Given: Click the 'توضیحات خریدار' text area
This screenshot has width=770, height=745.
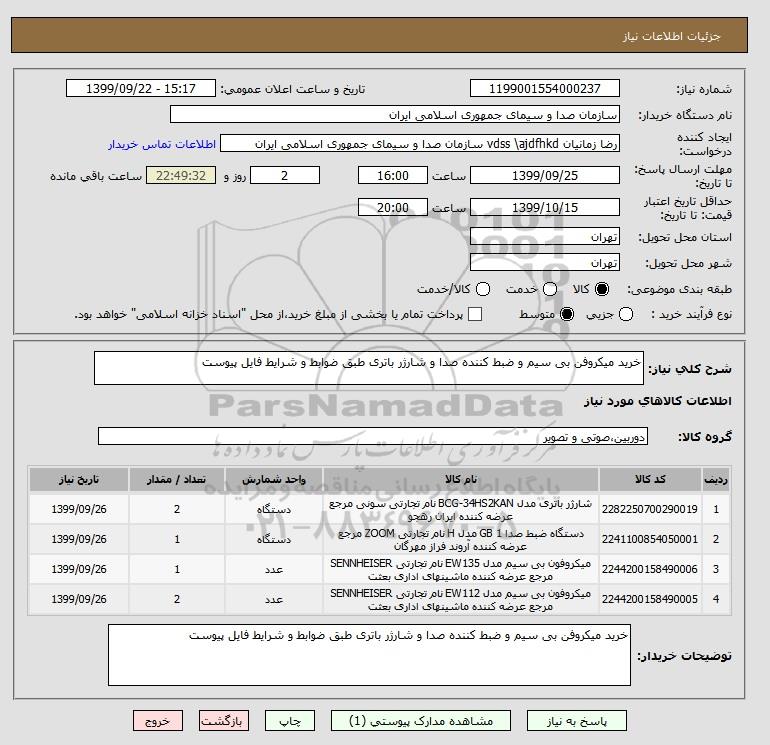Looking at the screenshot, I should click(x=369, y=655).
